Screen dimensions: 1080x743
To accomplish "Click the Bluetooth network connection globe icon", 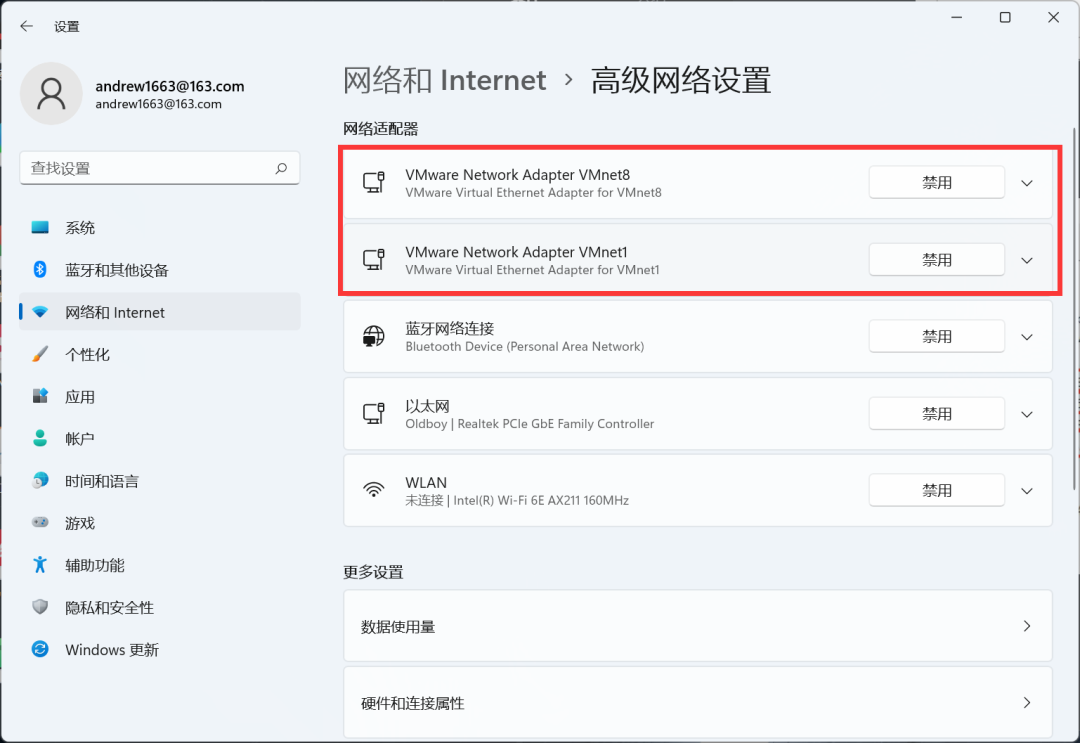I will pyautogui.click(x=374, y=337).
